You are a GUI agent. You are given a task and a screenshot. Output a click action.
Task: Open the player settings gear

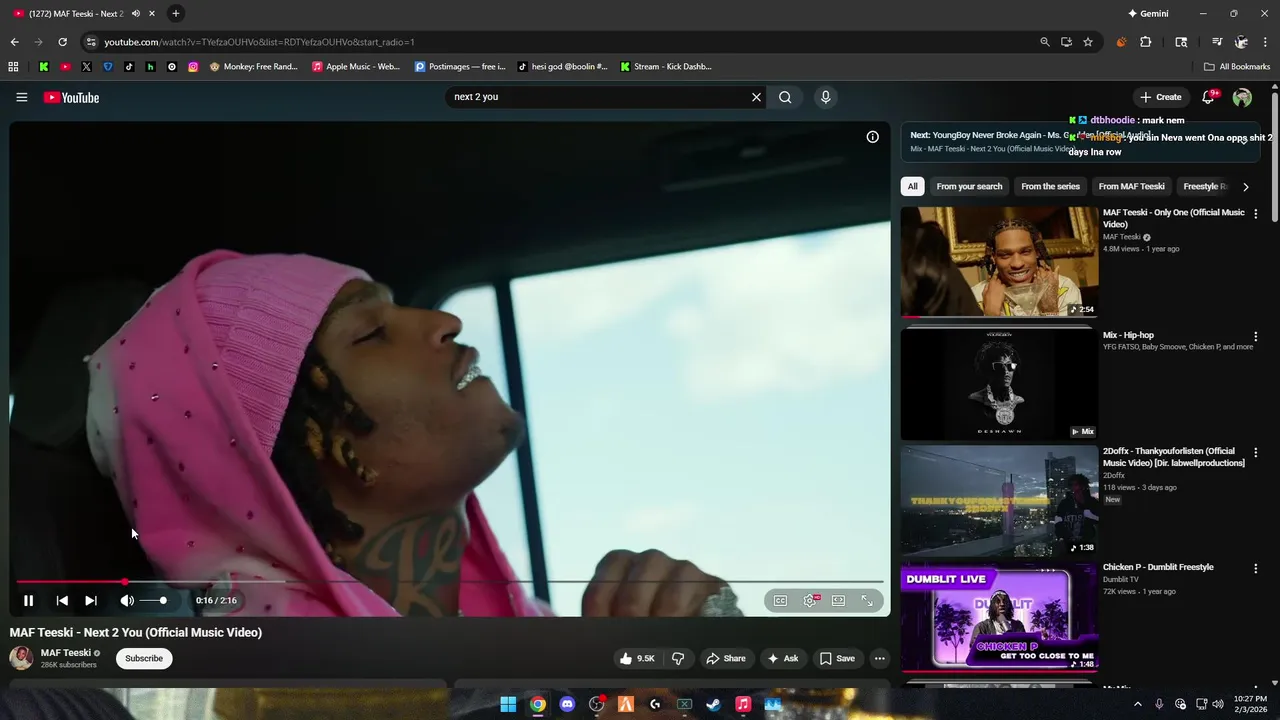click(810, 600)
